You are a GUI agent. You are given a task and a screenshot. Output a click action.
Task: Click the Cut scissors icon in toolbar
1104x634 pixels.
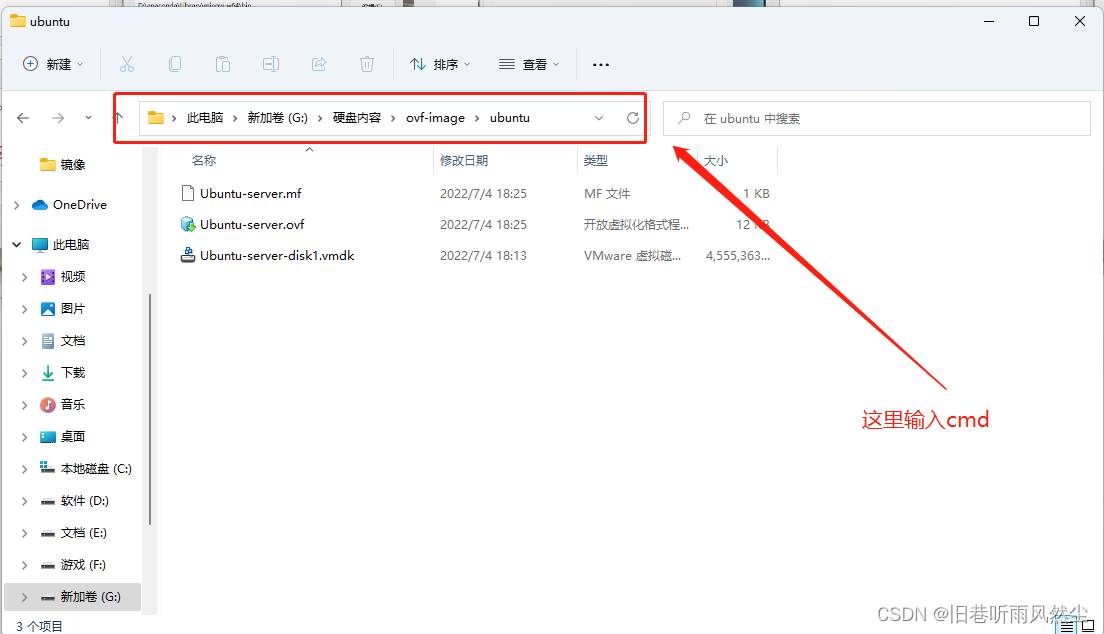click(127, 64)
